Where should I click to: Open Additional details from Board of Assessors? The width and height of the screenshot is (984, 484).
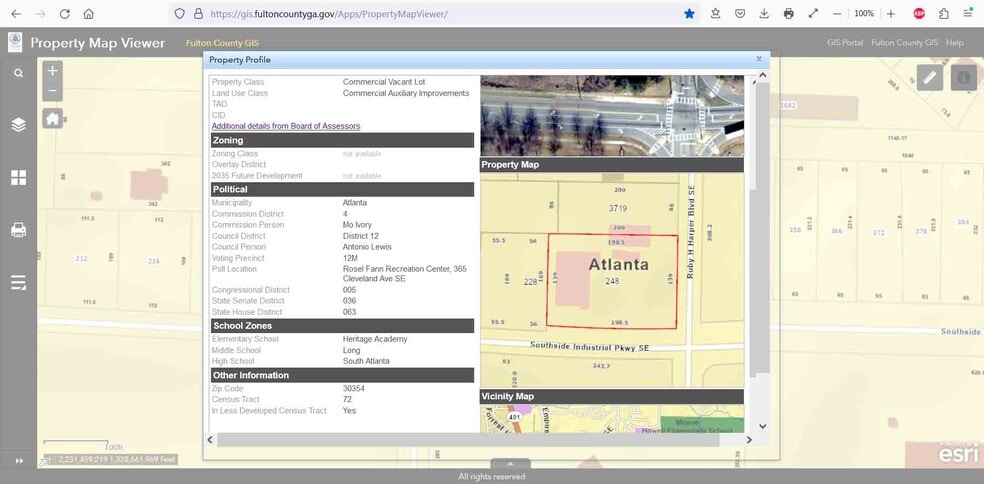tap(285, 126)
